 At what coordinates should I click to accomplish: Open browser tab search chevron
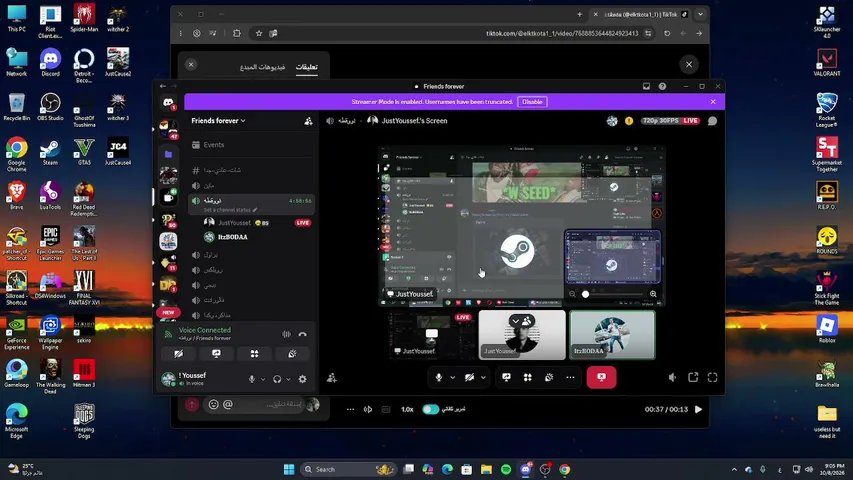(701, 14)
